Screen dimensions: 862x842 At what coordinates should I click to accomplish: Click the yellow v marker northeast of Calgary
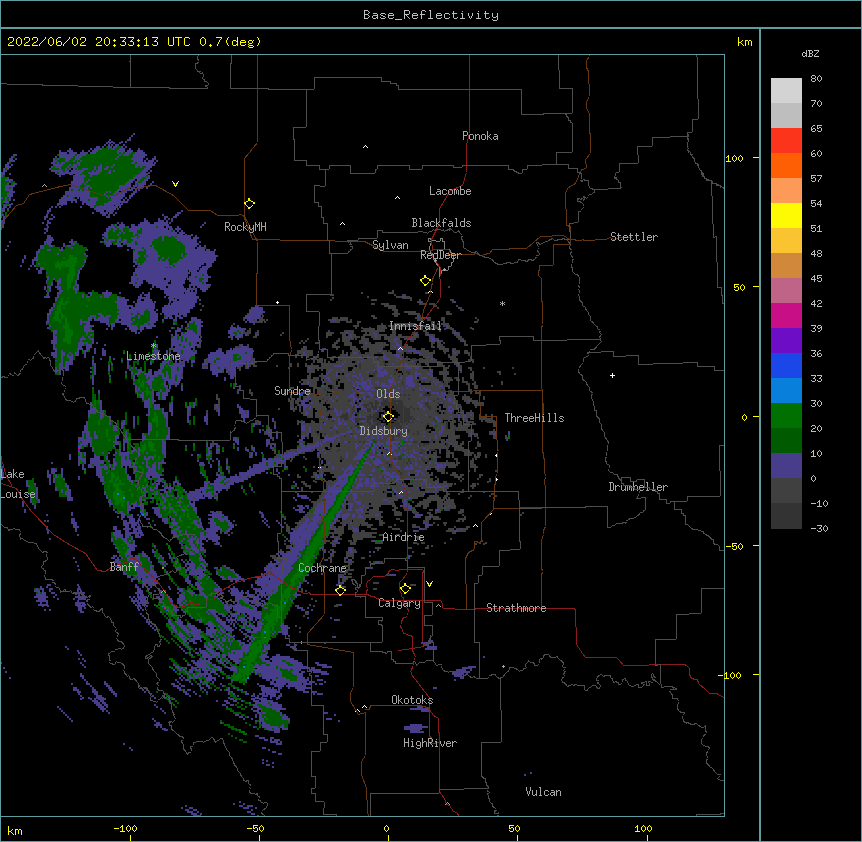pos(429,584)
